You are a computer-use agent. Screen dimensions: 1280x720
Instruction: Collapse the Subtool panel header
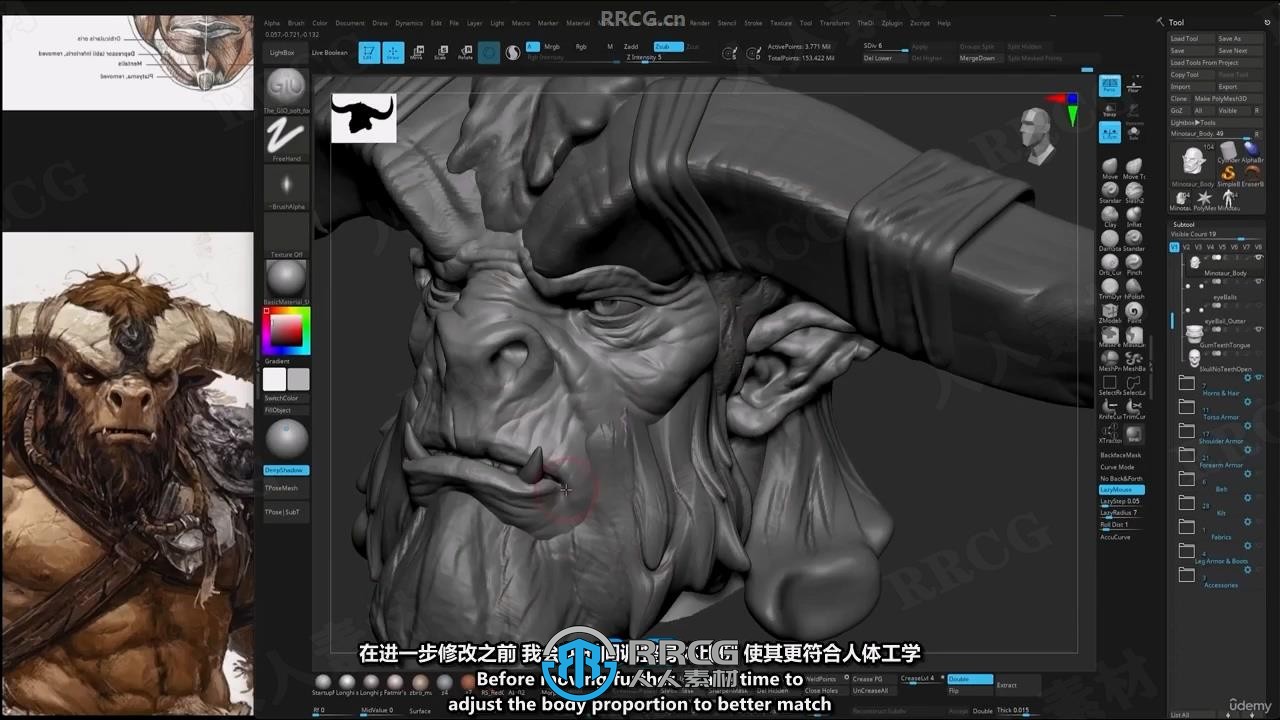pos(1184,225)
